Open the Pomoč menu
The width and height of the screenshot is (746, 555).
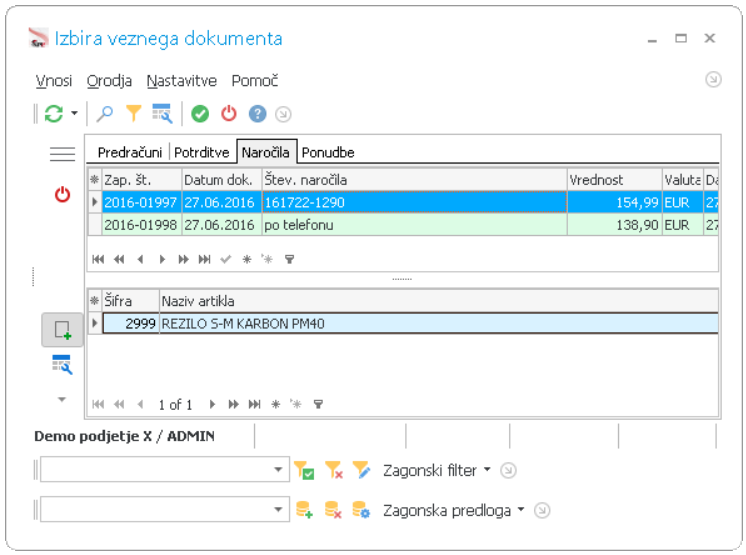[255, 81]
